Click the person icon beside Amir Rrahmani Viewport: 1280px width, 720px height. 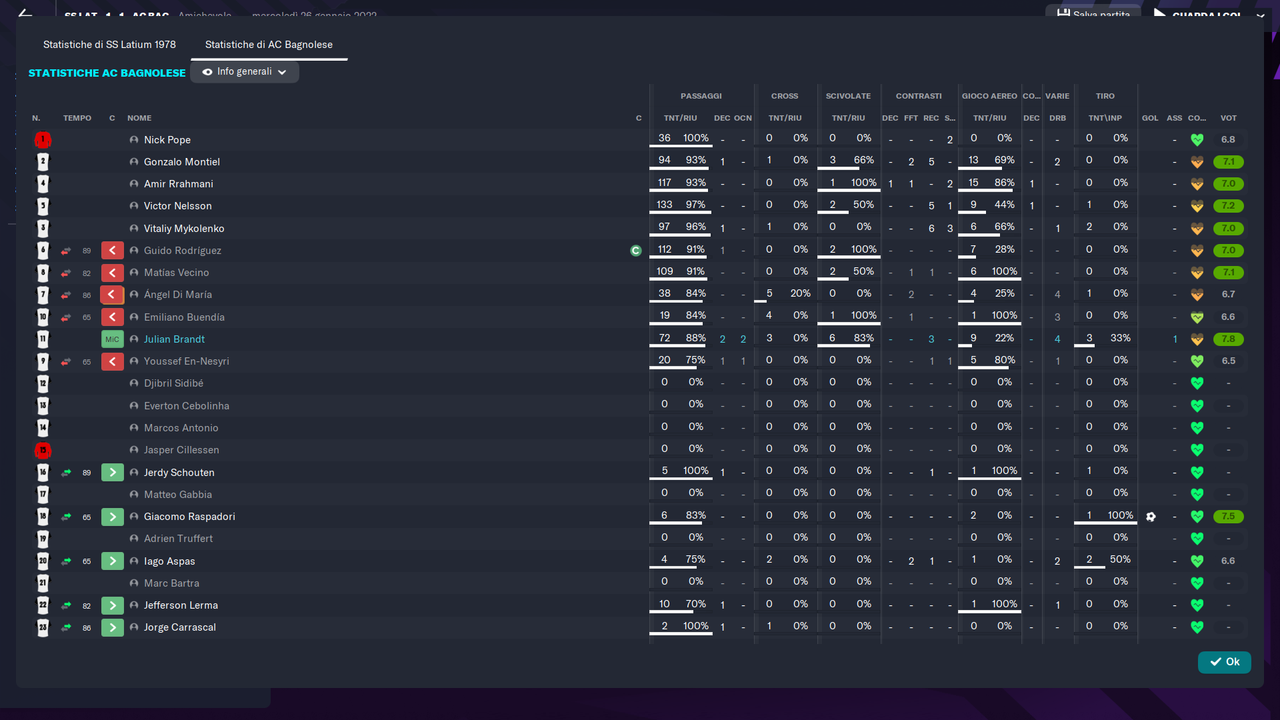point(134,184)
